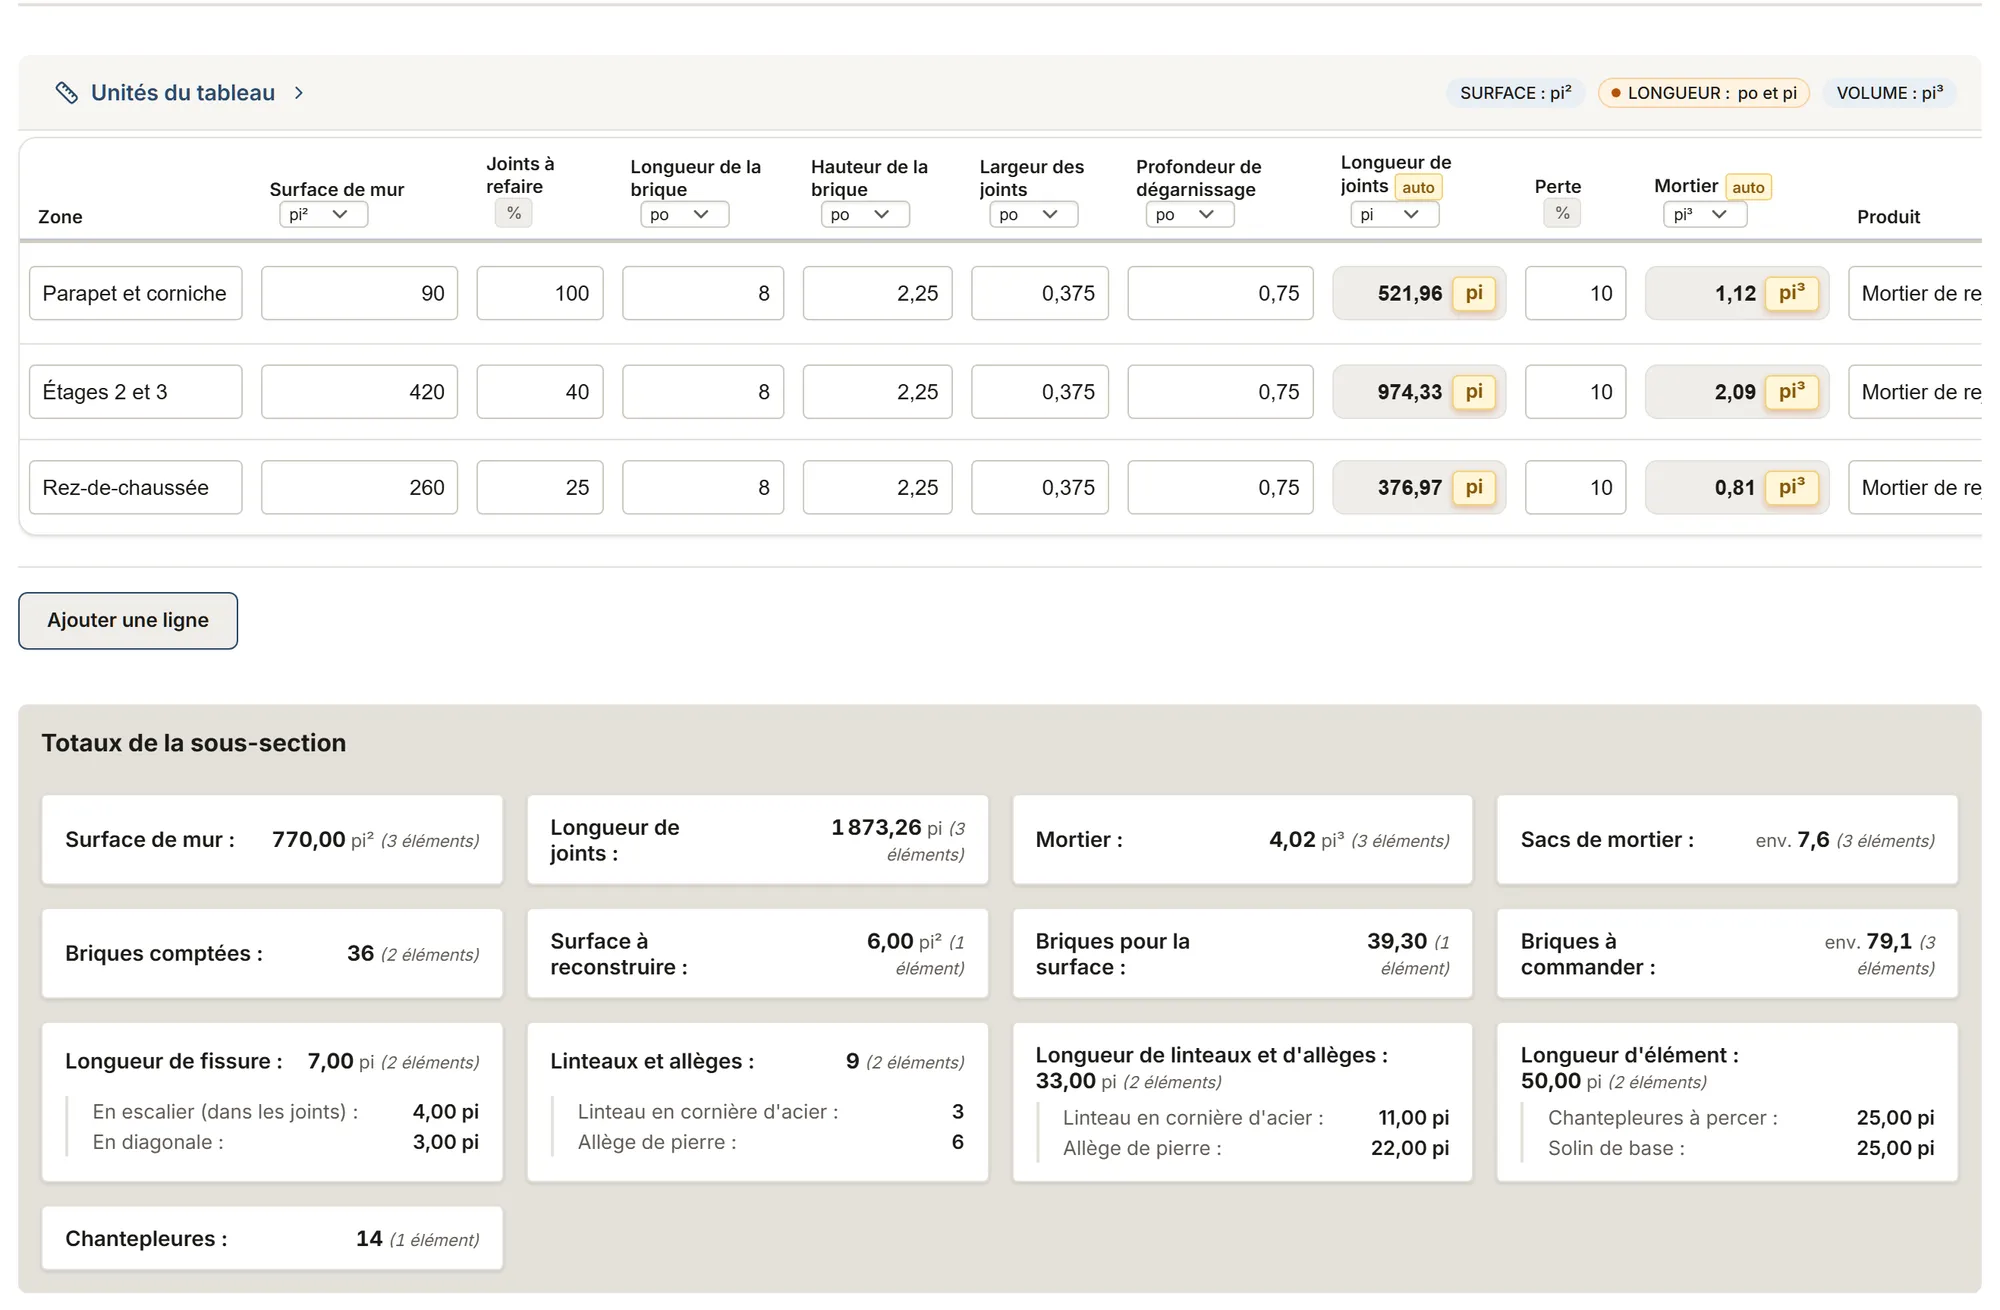This screenshot has height=1310, width=2000.
Task: Click the Perte field in Parapet et corniche row
Action: (1575, 293)
